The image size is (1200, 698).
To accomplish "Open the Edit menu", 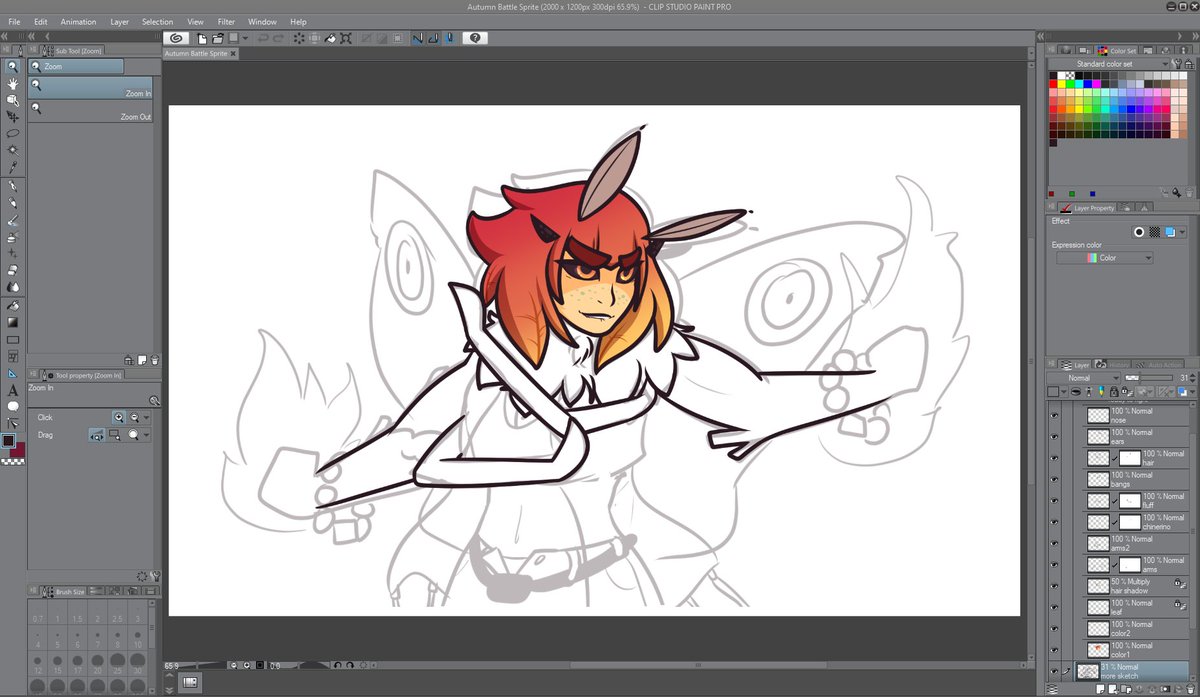I will coord(41,21).
